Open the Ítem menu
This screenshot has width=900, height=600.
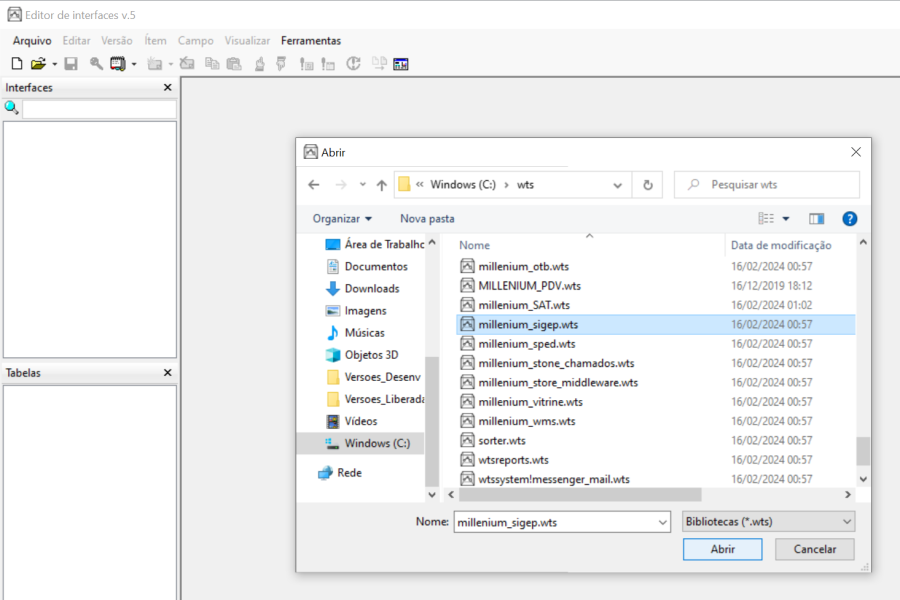(155, 41)
